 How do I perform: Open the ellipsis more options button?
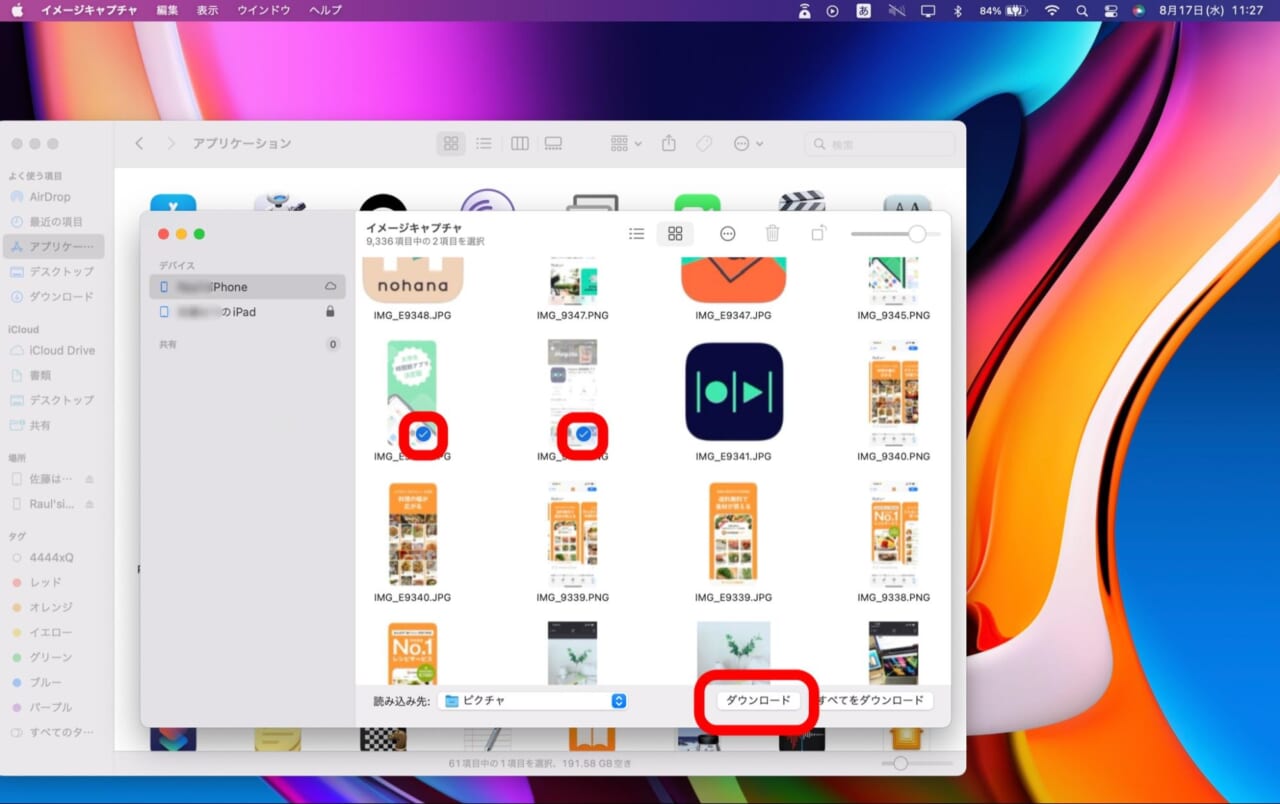(727, 234)
